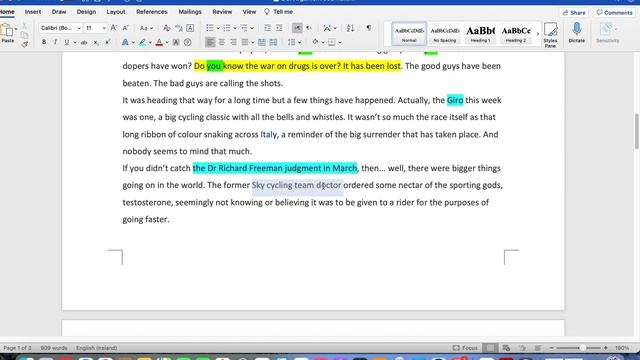
Task: Toggle align left paragraph
Action: 210,42
